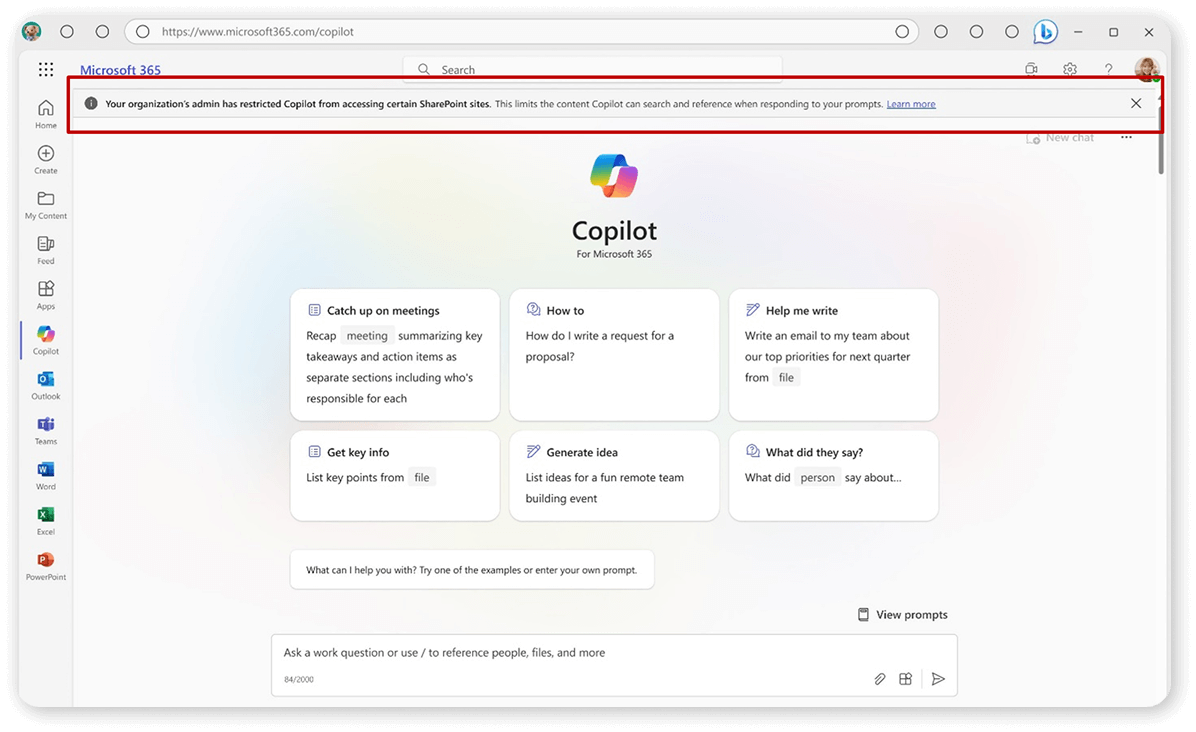Screen dimensions: 1196x732
Task: Open View prompts
Action: [903, 615]
